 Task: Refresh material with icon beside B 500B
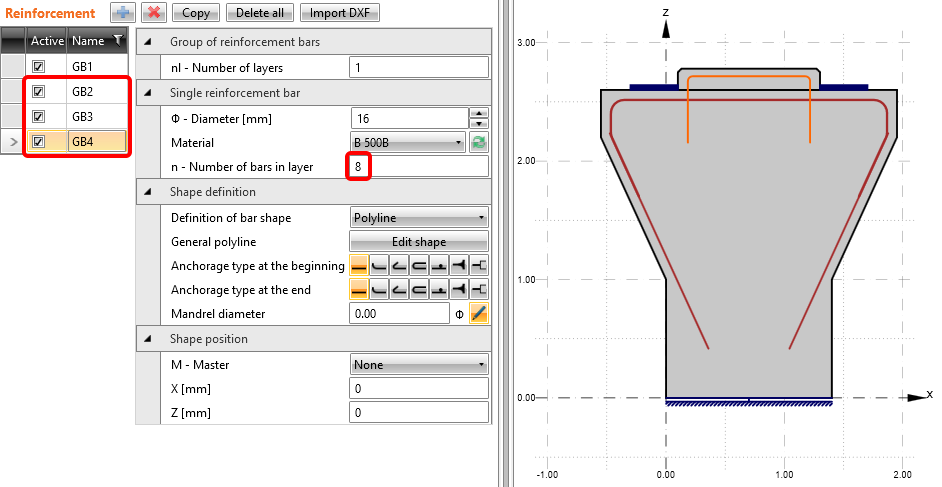pos(479,143)
